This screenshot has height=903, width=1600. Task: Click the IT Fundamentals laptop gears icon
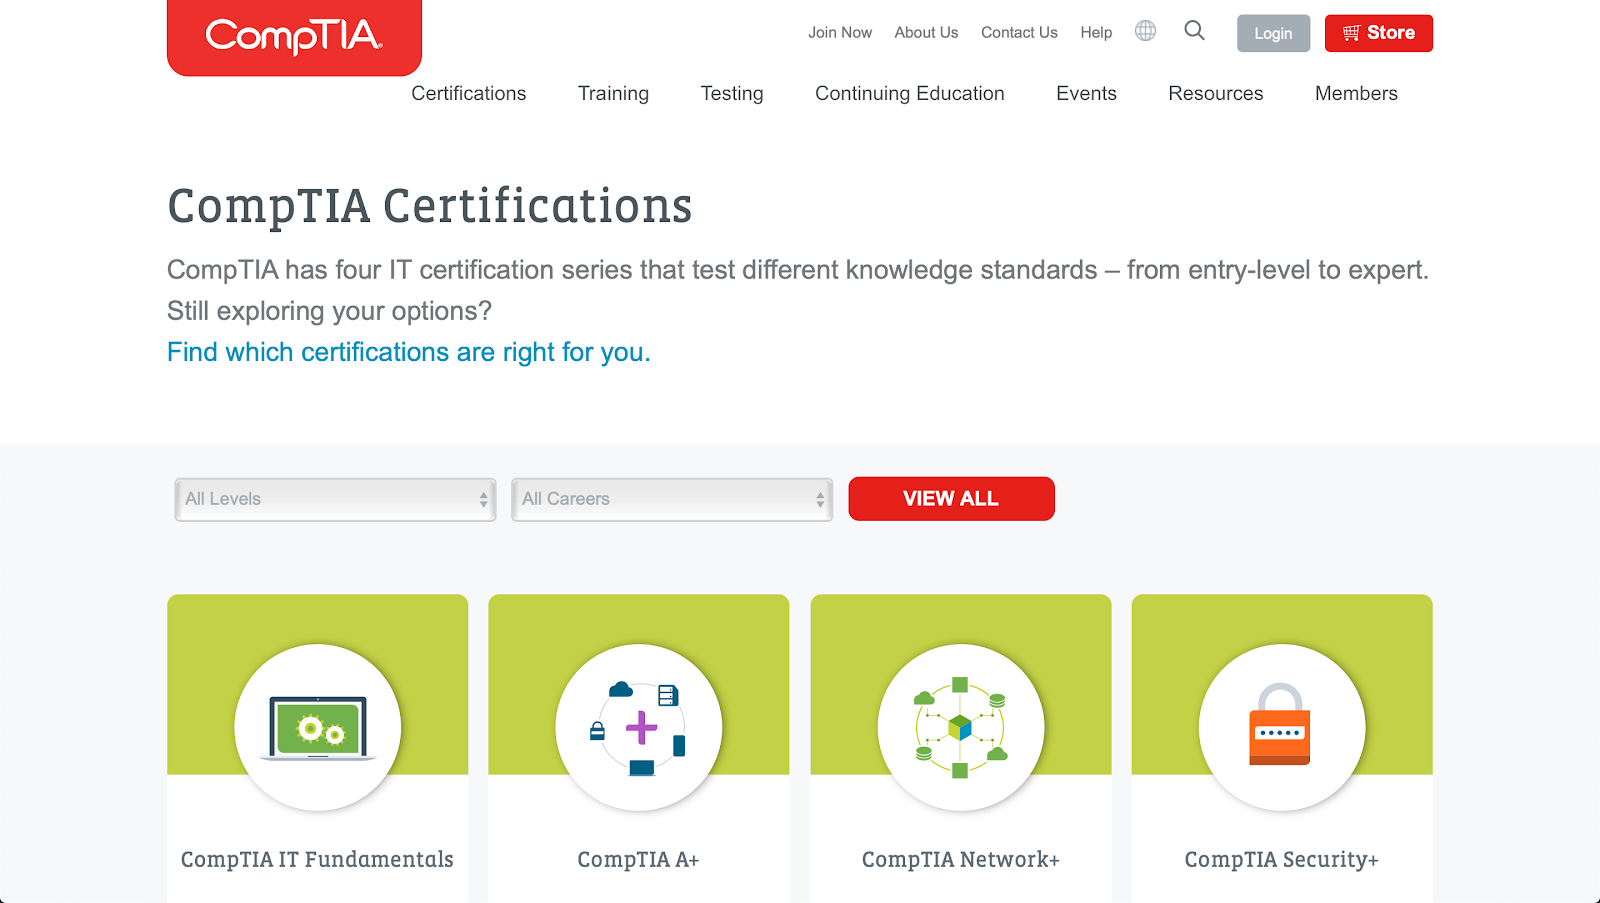tap(318, 727)
